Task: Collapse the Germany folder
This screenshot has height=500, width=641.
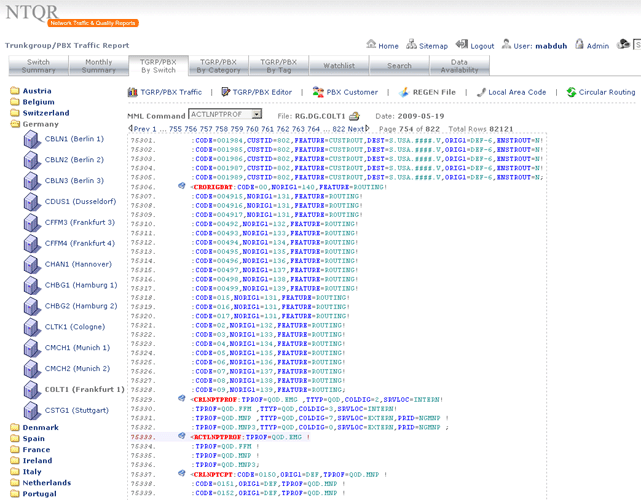Action: pos(15,124)
